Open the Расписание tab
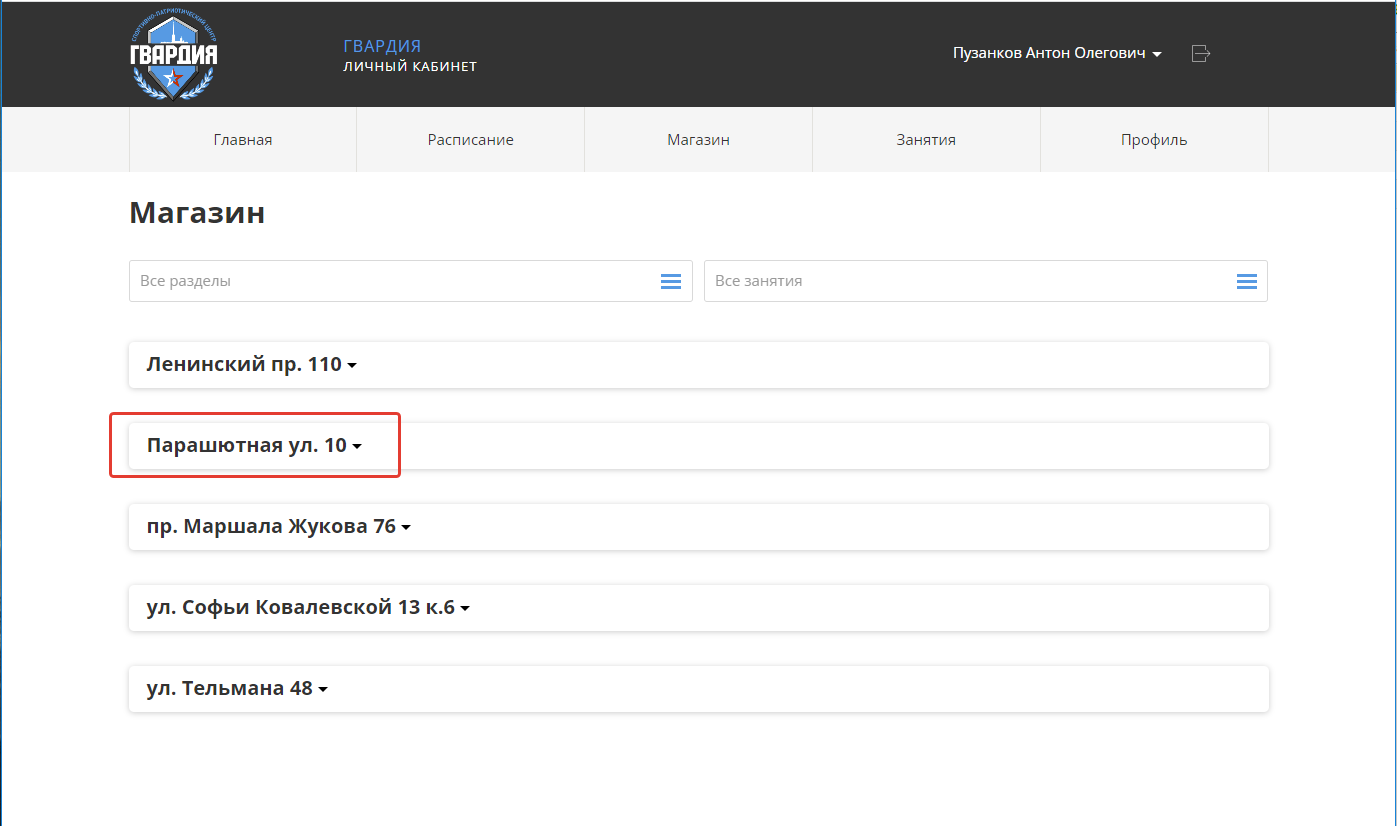The height and width of the screenshot is (826, 1397). (471, 140)
